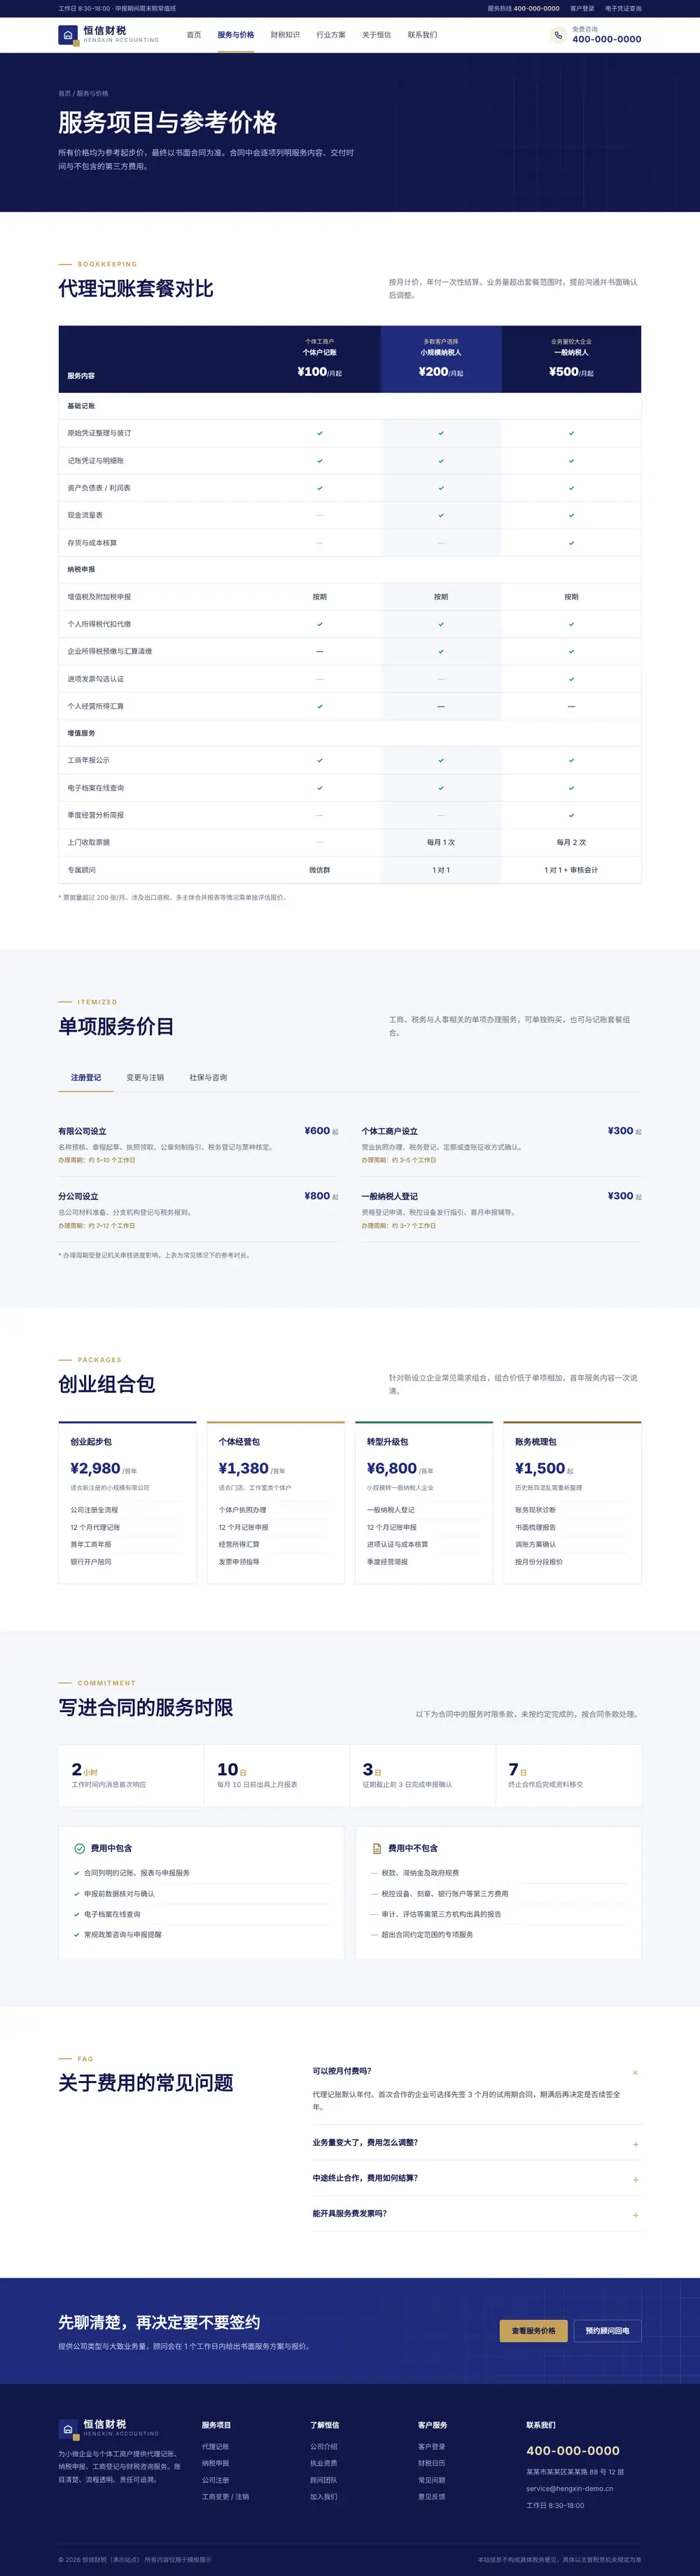
Task: Go to 首页 via the breadcrumb link
Action: pyautogui.click(x=64, y=93)
